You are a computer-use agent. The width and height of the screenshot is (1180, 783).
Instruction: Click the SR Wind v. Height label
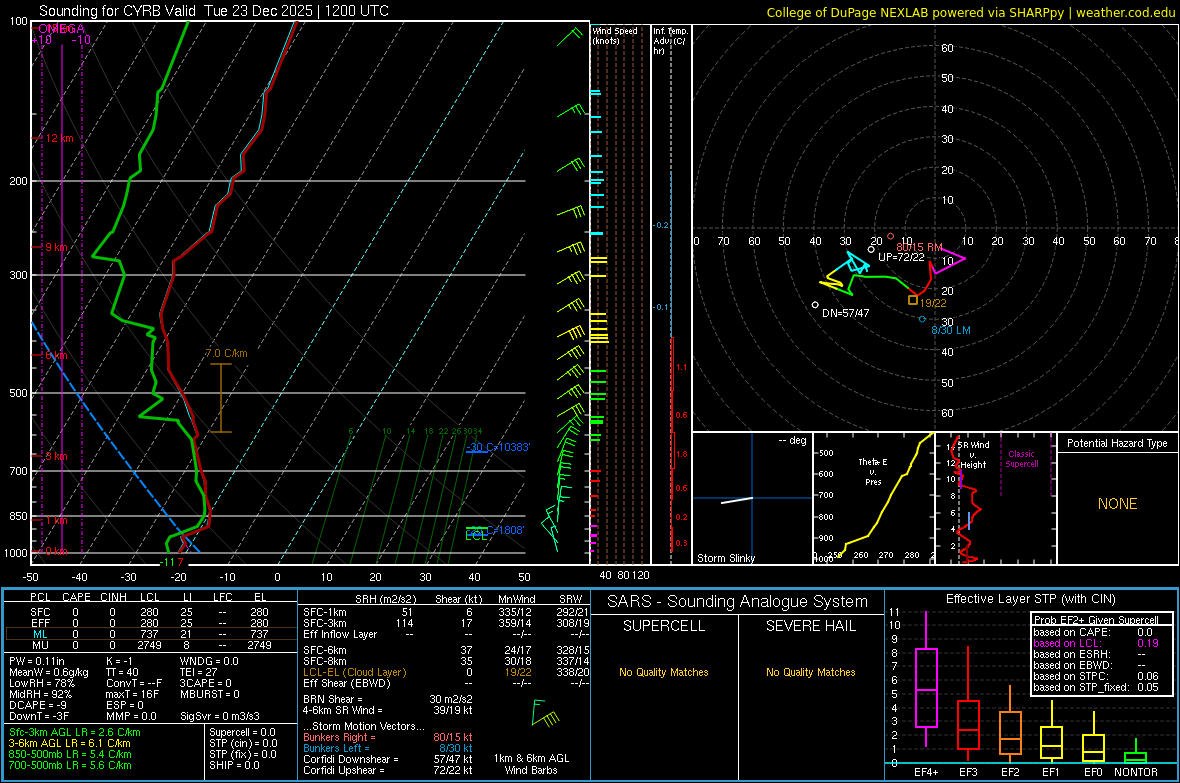pos(973,455)
